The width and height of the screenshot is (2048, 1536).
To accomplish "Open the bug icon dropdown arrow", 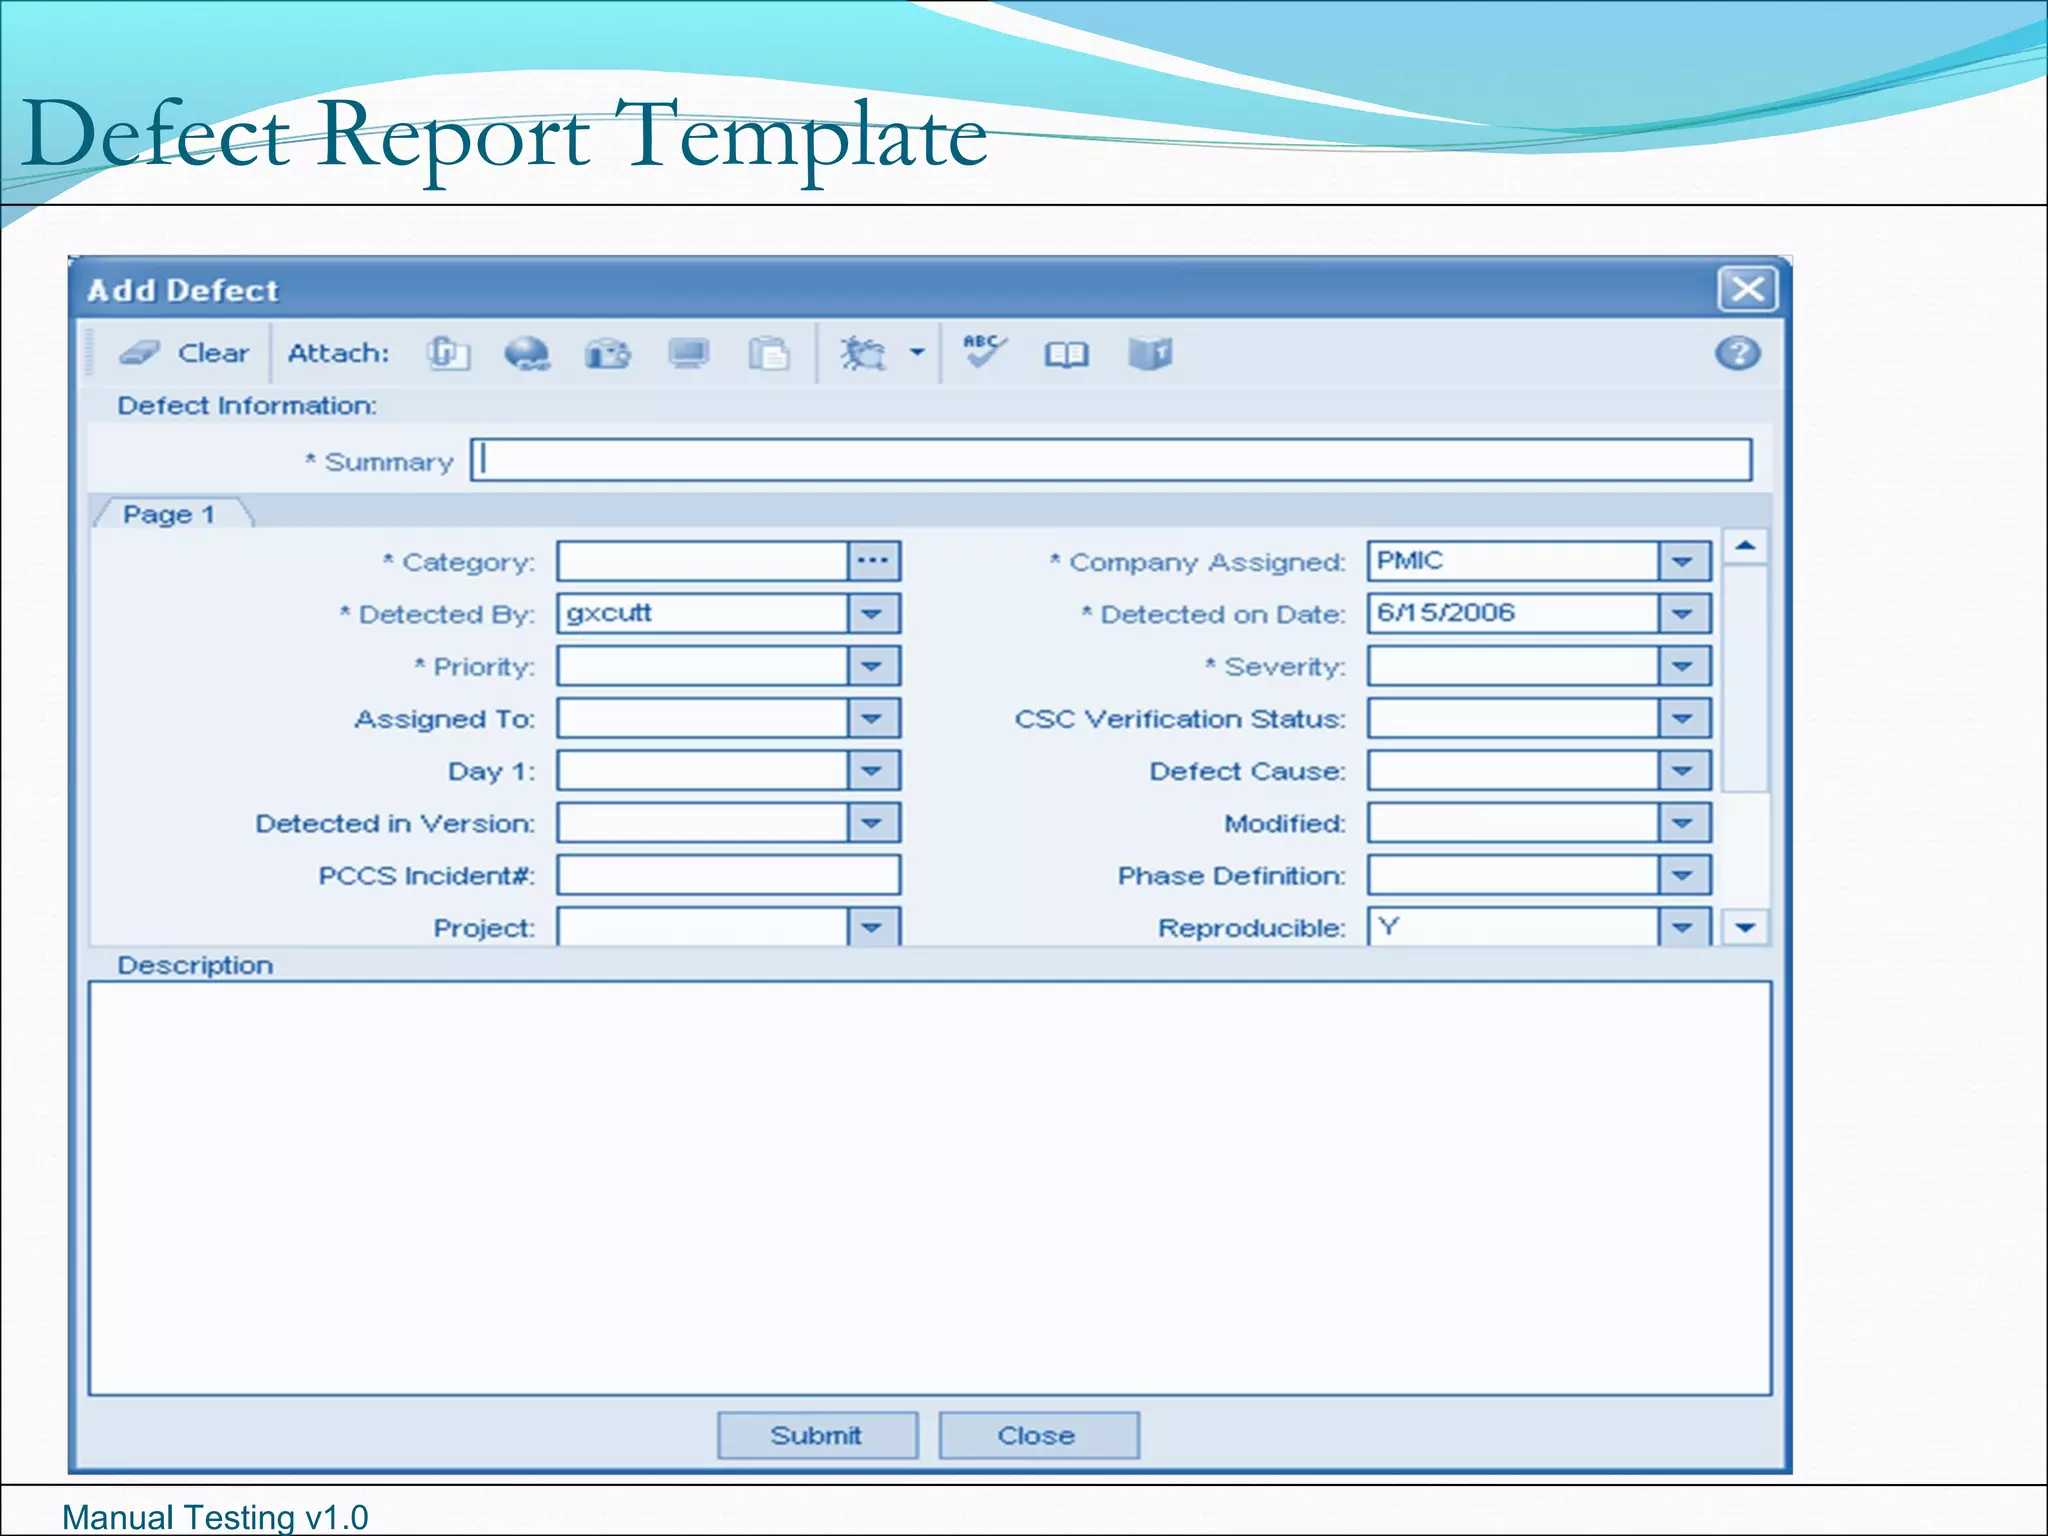I will click(x=917, y=352).
